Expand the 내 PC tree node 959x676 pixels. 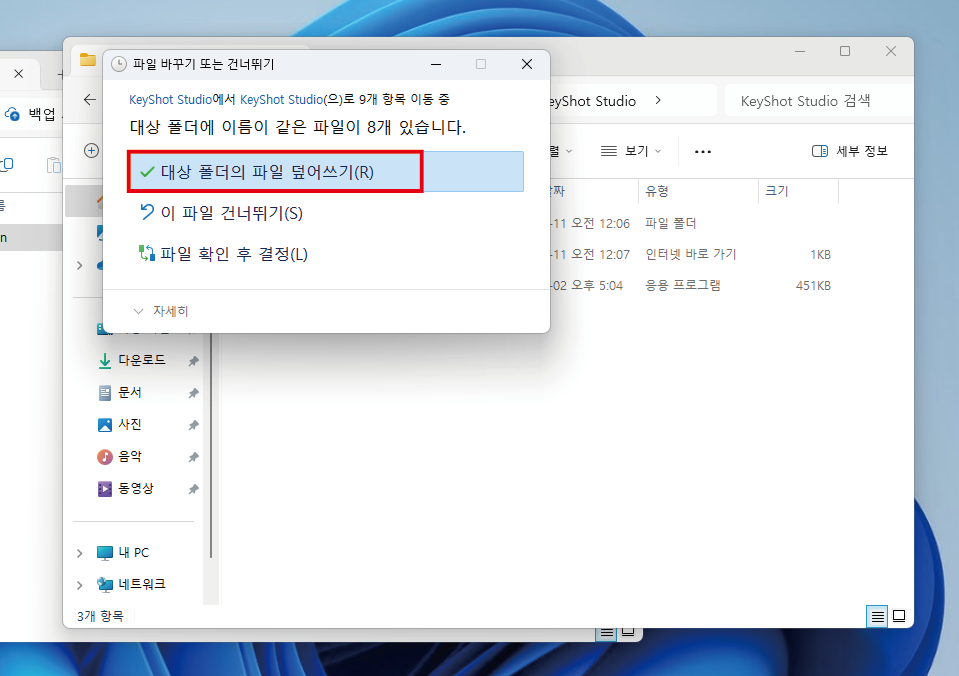(x=80, y=553)
